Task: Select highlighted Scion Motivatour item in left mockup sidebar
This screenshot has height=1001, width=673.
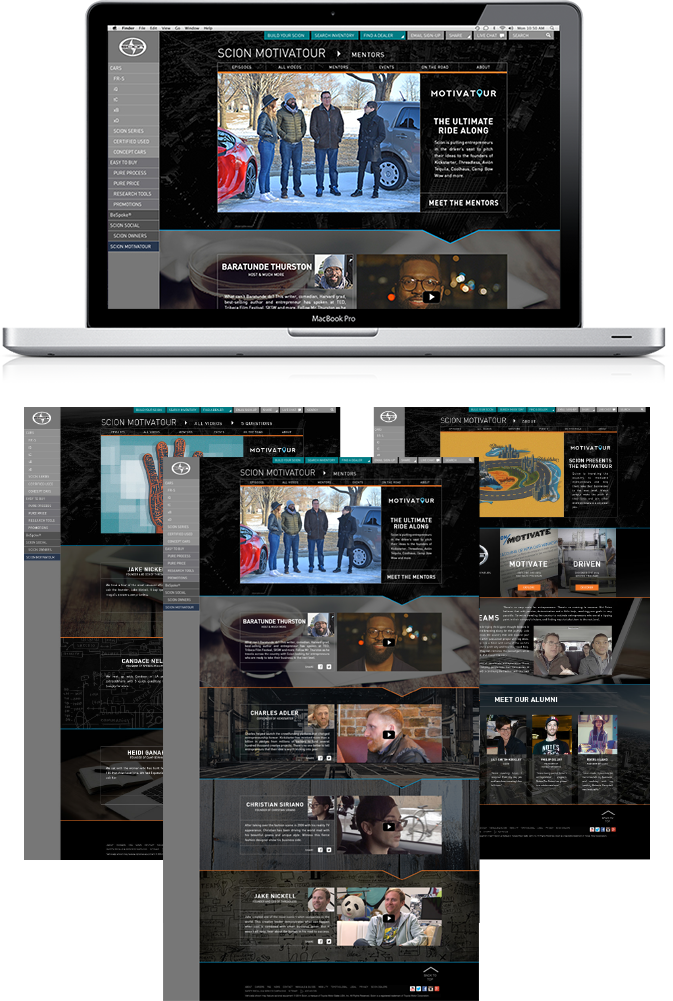Action: [42, 557]
